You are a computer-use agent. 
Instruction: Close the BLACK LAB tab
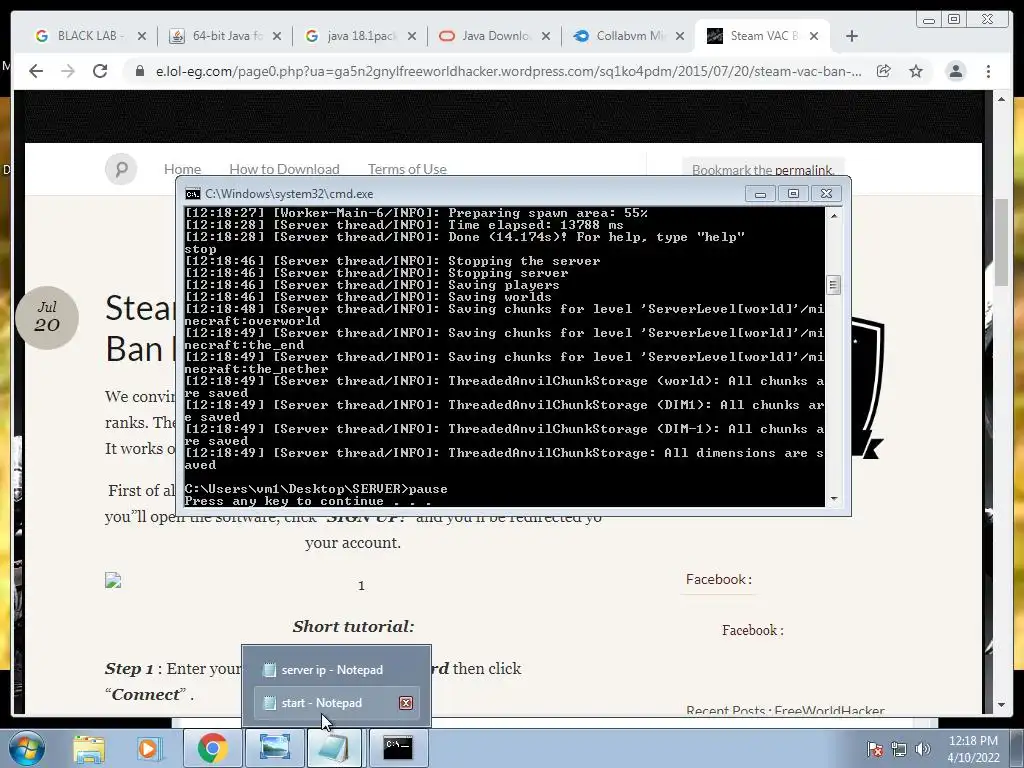coord(142,36)
